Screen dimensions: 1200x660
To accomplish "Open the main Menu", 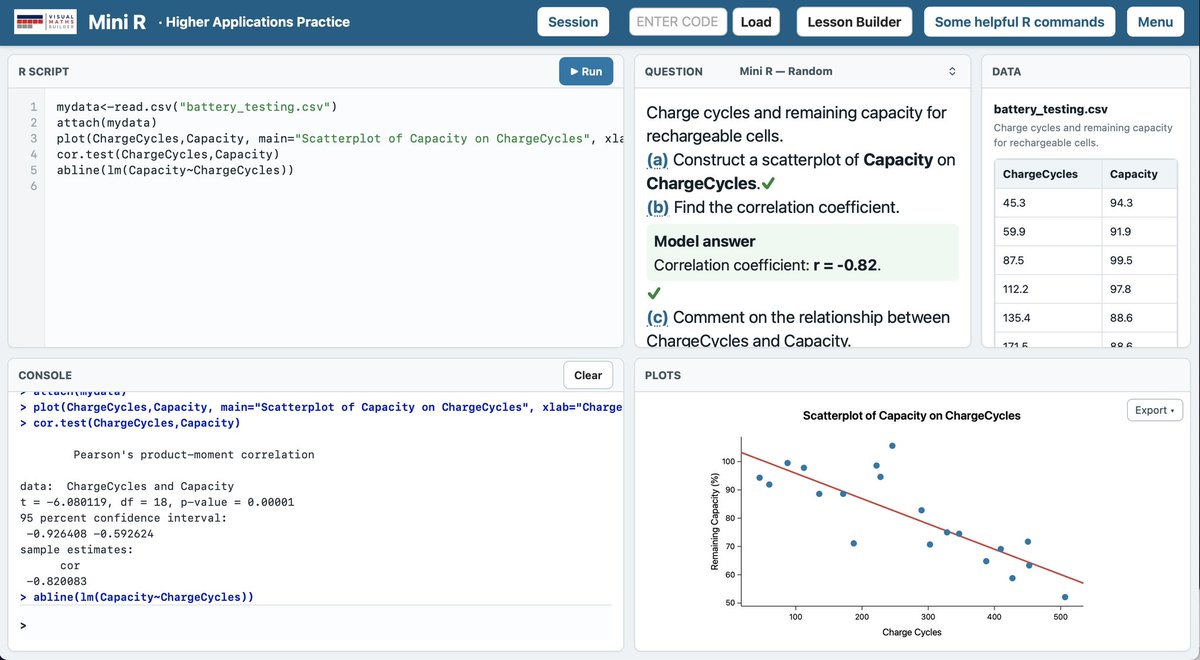I will coord(1155,22).
